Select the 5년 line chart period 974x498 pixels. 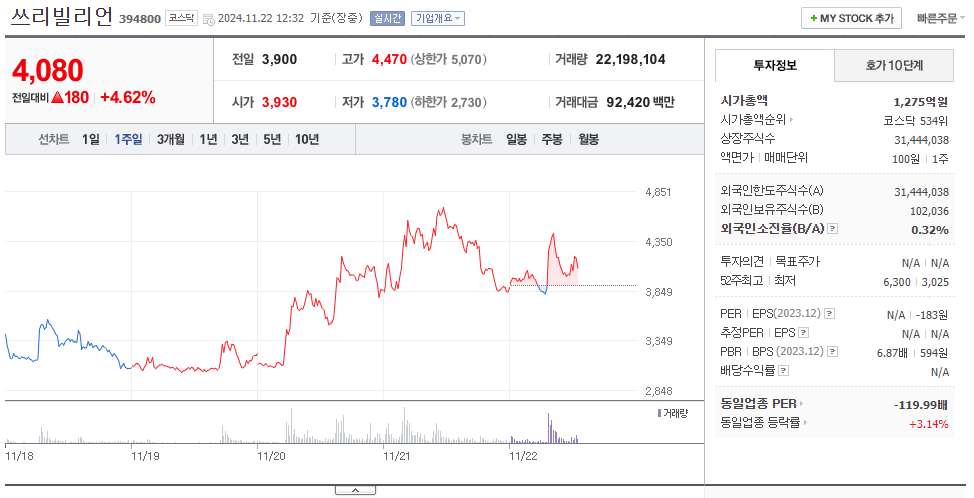(x=272, y=139)
